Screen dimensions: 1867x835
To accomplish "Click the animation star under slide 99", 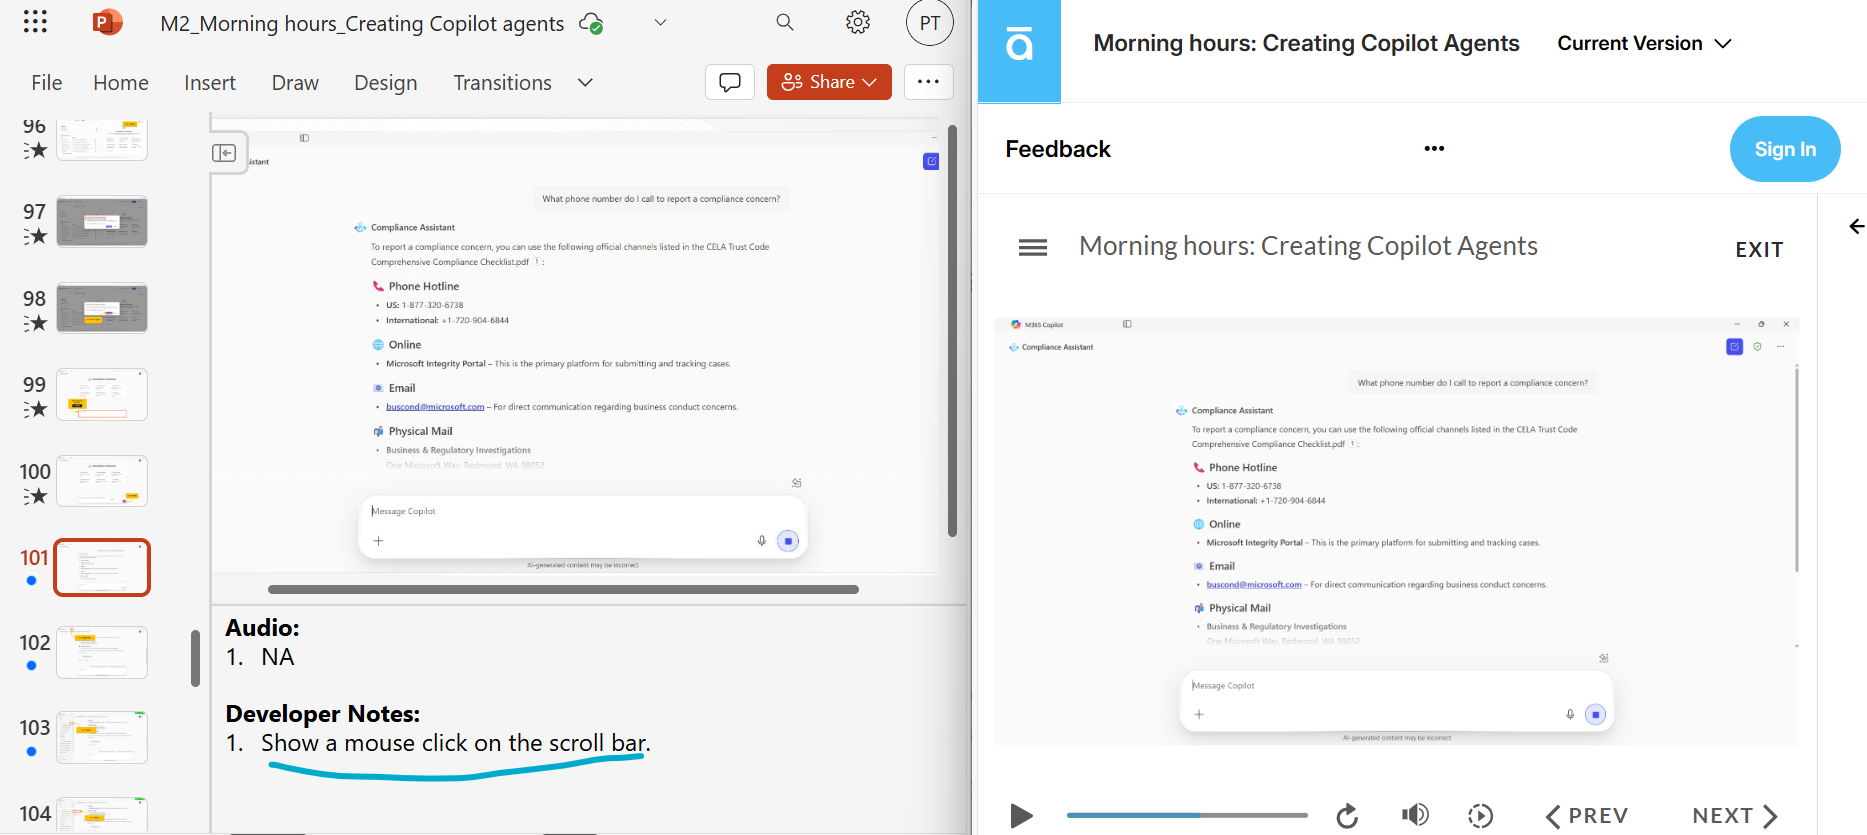I will (35, 409).
